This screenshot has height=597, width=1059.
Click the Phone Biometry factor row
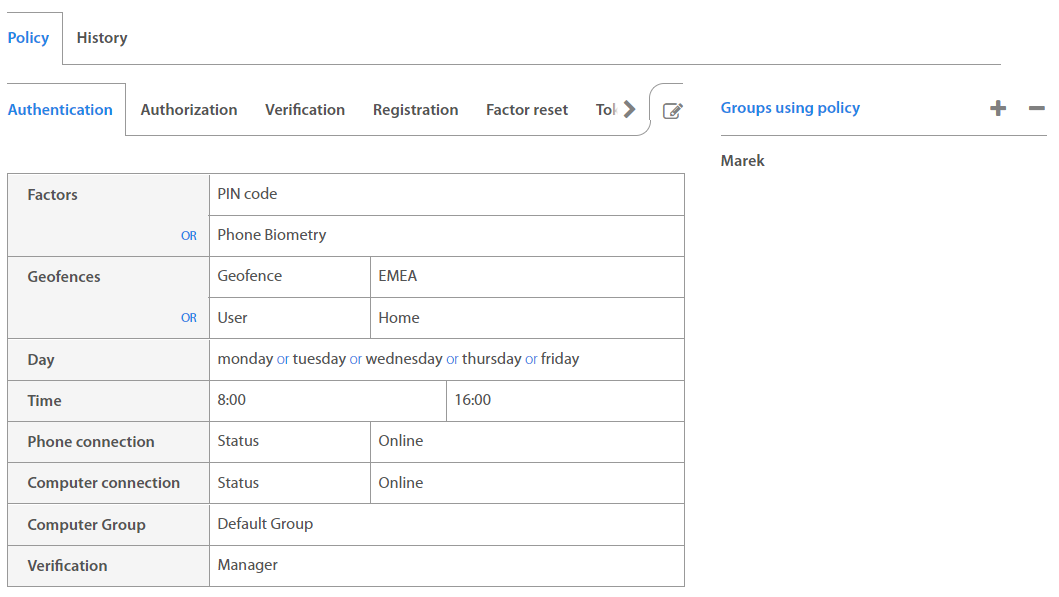(x=446, y=235)
